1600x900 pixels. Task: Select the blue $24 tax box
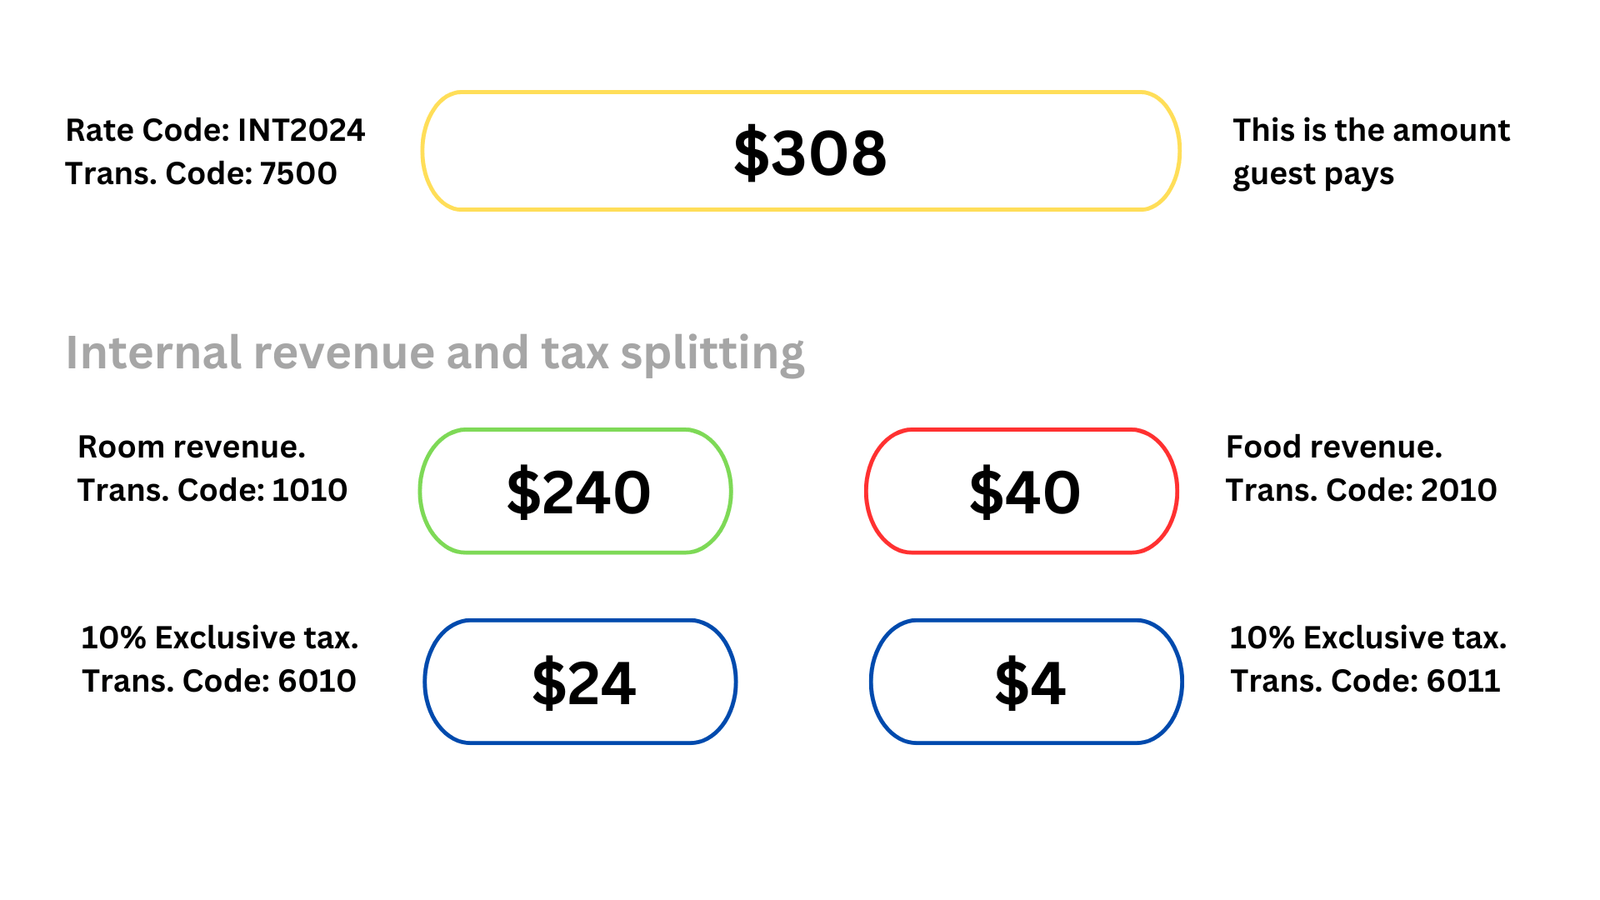(580, 682)
